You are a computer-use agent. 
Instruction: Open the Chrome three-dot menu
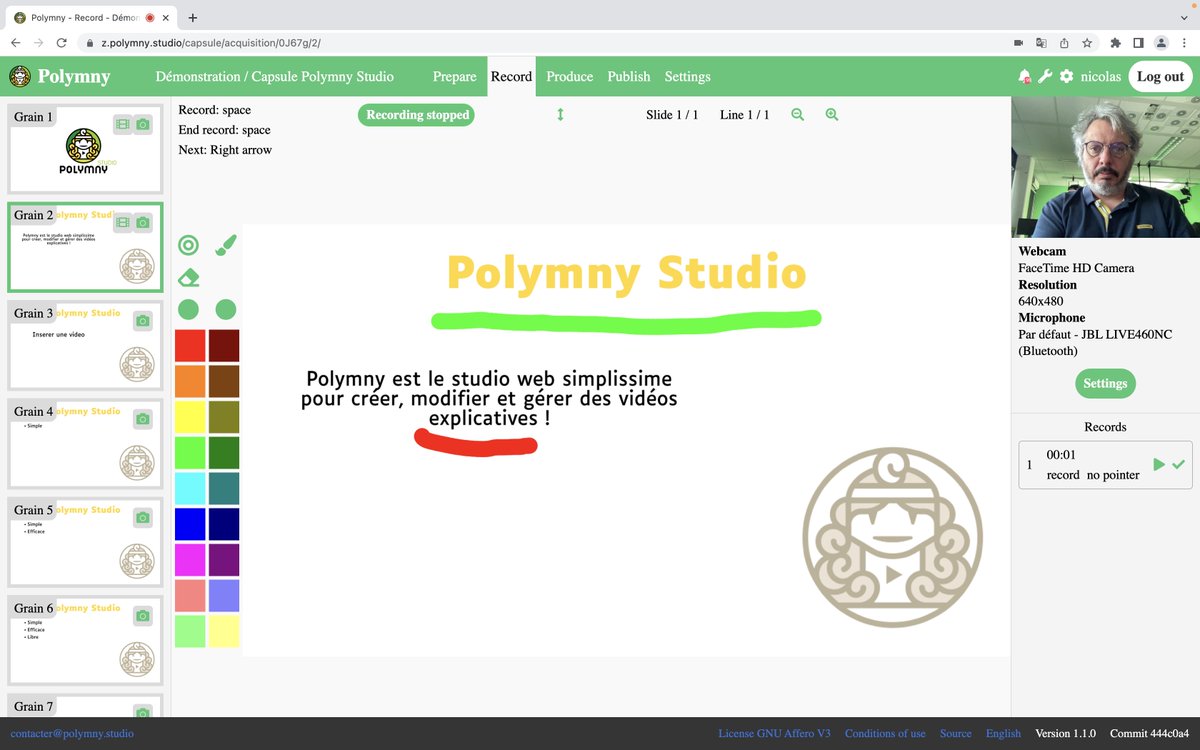[x=1184, y=43]
